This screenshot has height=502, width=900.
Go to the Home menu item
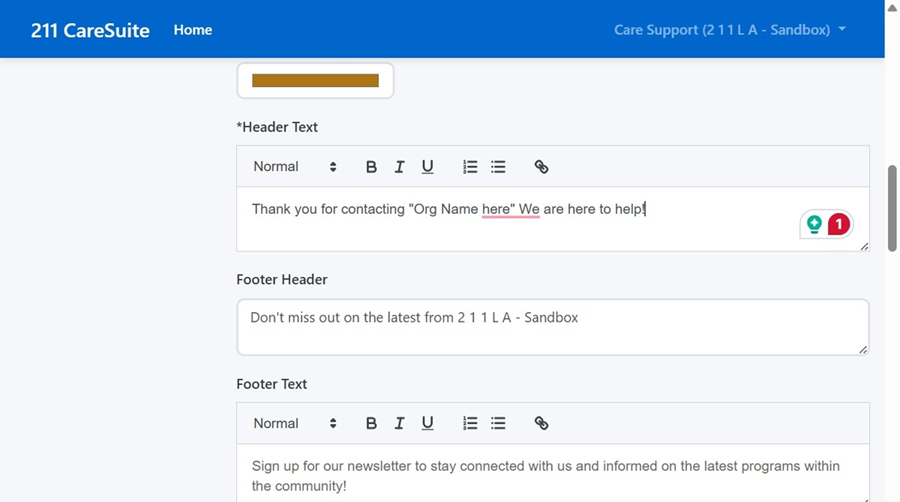coord(193,30)
